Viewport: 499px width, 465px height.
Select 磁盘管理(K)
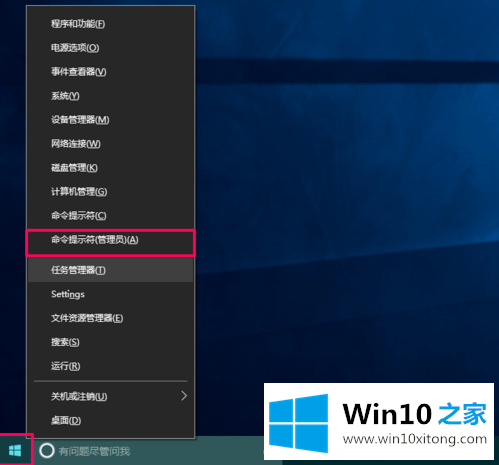(x=110, y=168)
